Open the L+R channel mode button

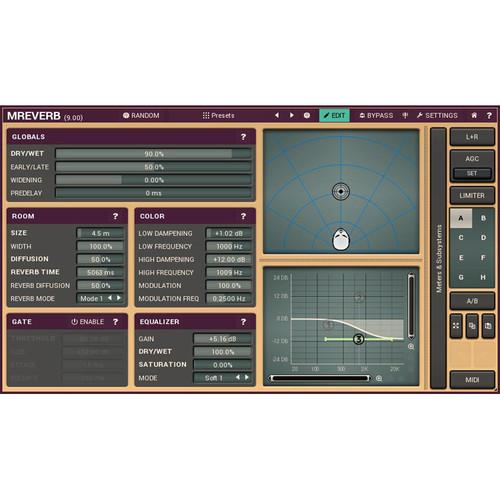472,137
